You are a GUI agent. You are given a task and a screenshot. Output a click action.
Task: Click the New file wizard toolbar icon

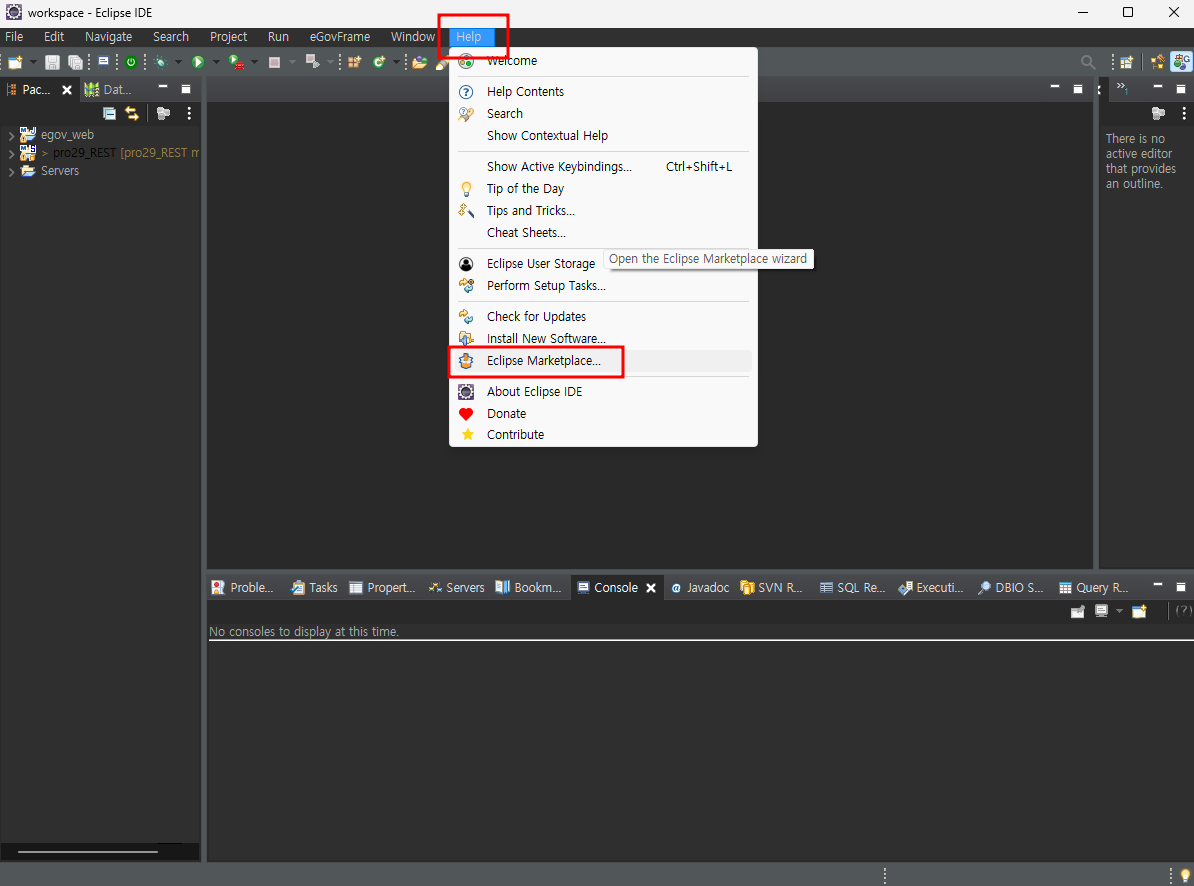pos(15,62)
